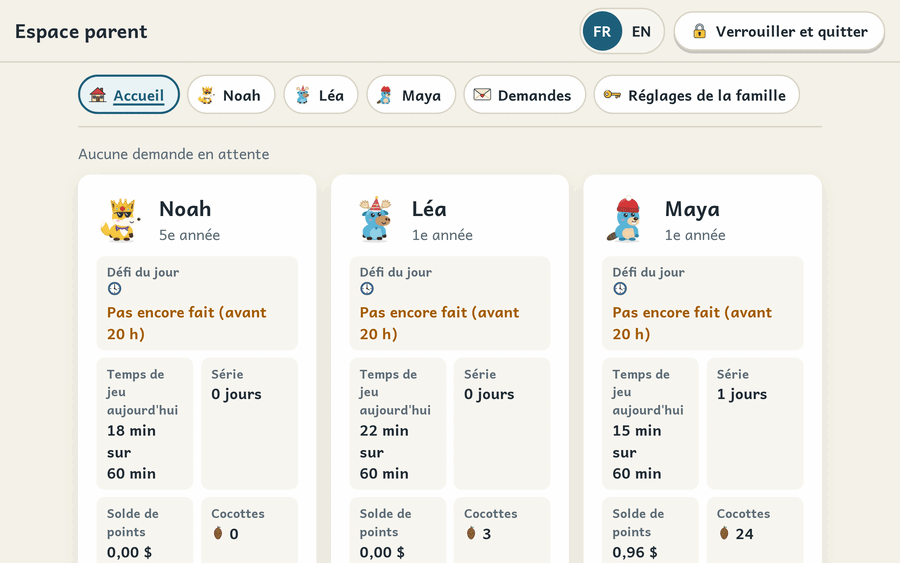
Task: Click '1e année' under Maya
Action: (695, 235)
